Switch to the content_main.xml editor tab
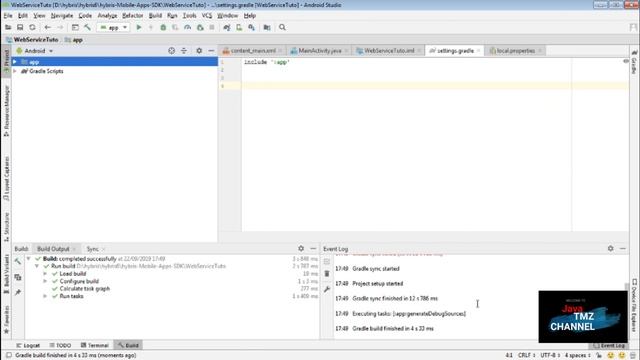This screenshot has height=360, width=640. point(253,51)
